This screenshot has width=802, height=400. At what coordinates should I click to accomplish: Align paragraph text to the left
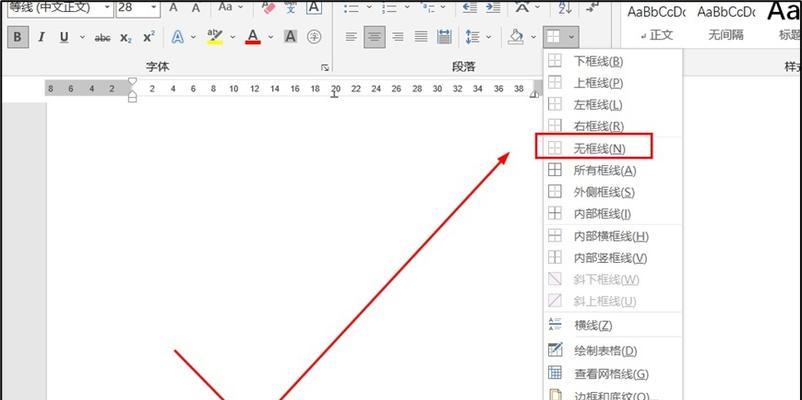[351, 37]
